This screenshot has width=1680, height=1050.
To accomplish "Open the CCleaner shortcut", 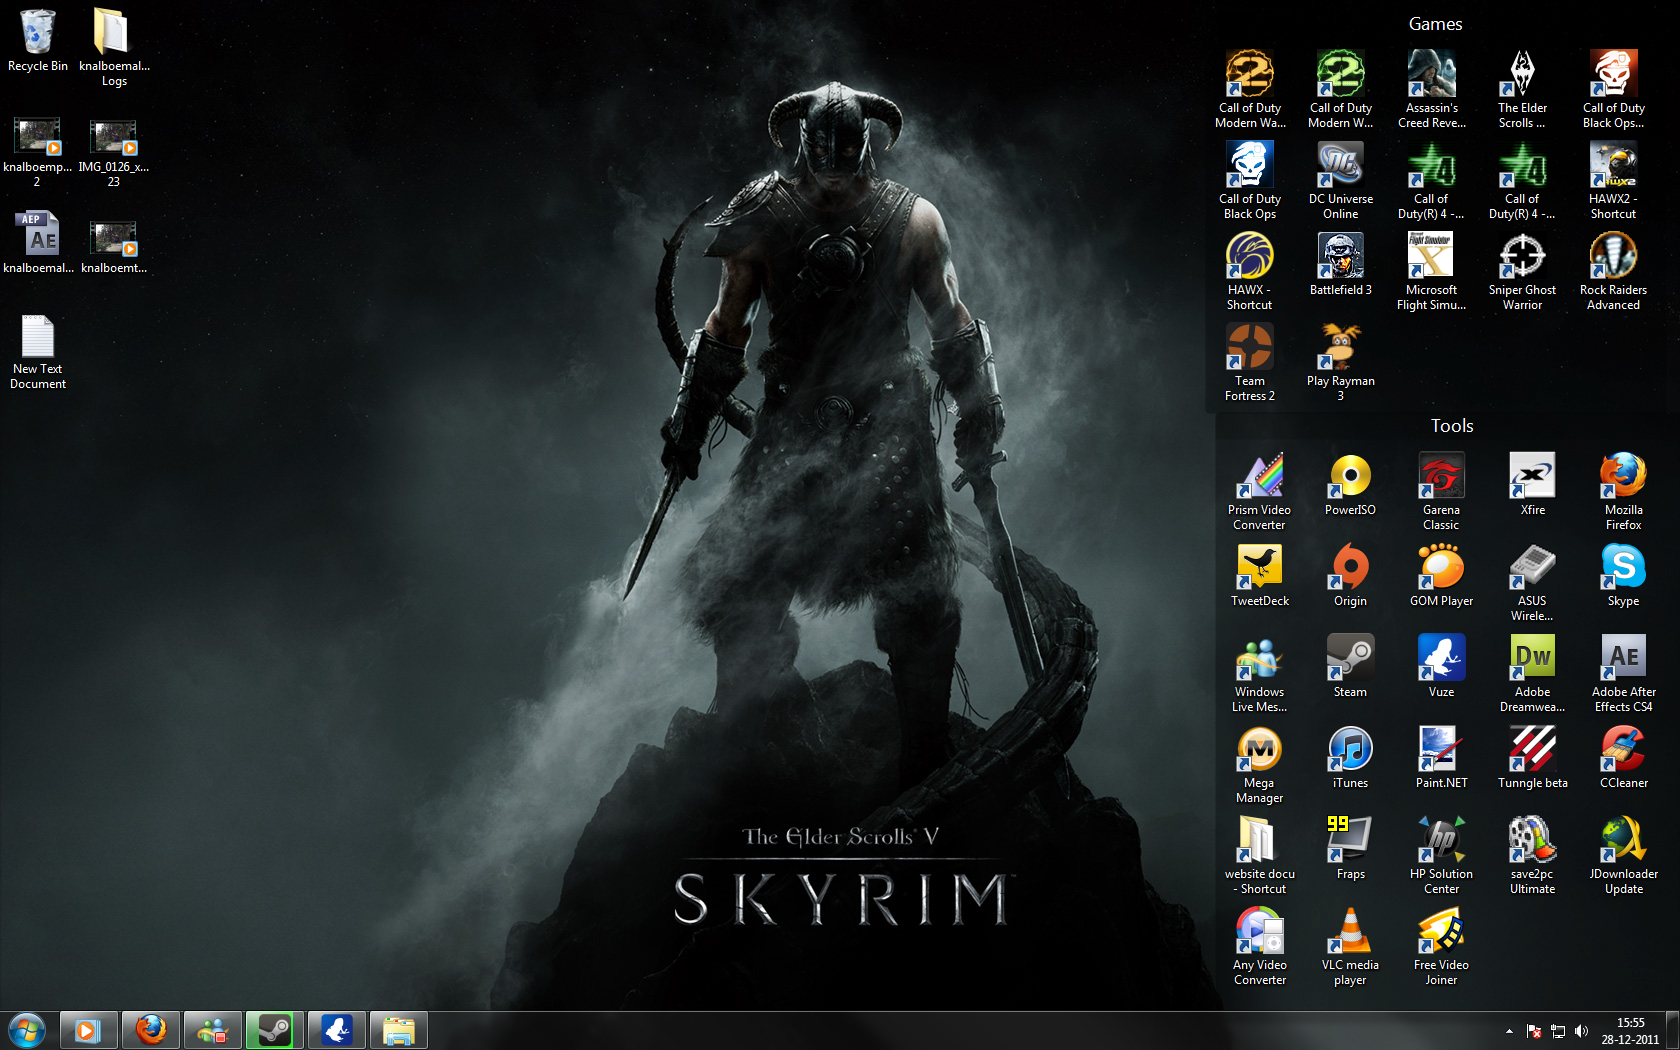I will click(x=1623, y=749).
